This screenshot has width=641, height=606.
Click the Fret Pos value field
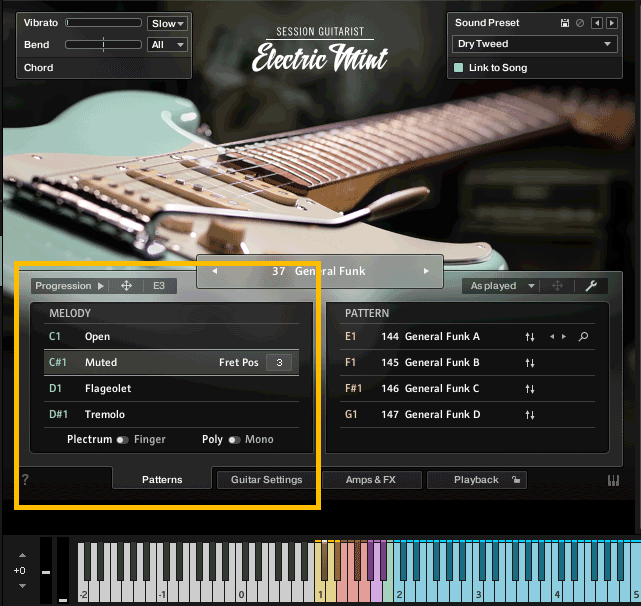coord(279,362)
